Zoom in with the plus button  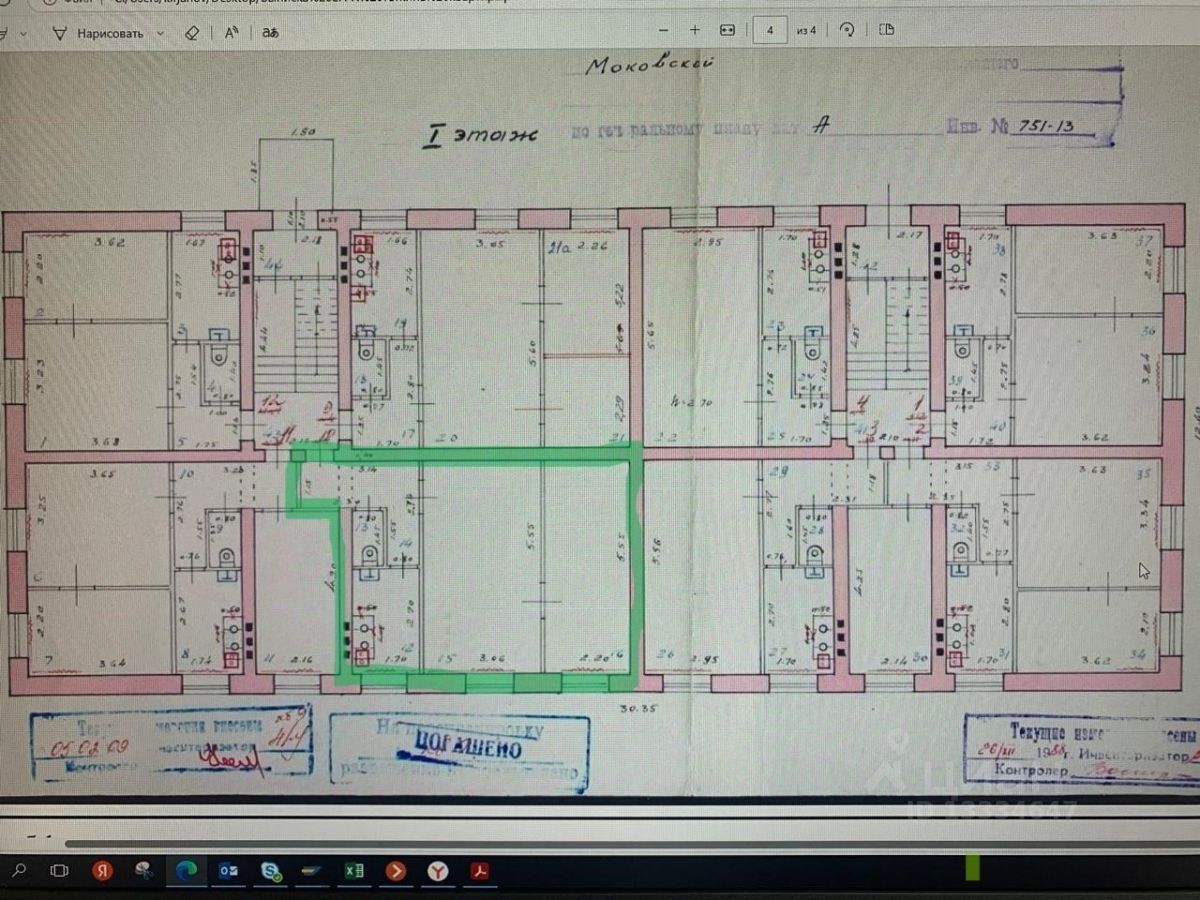coord(694,30)
